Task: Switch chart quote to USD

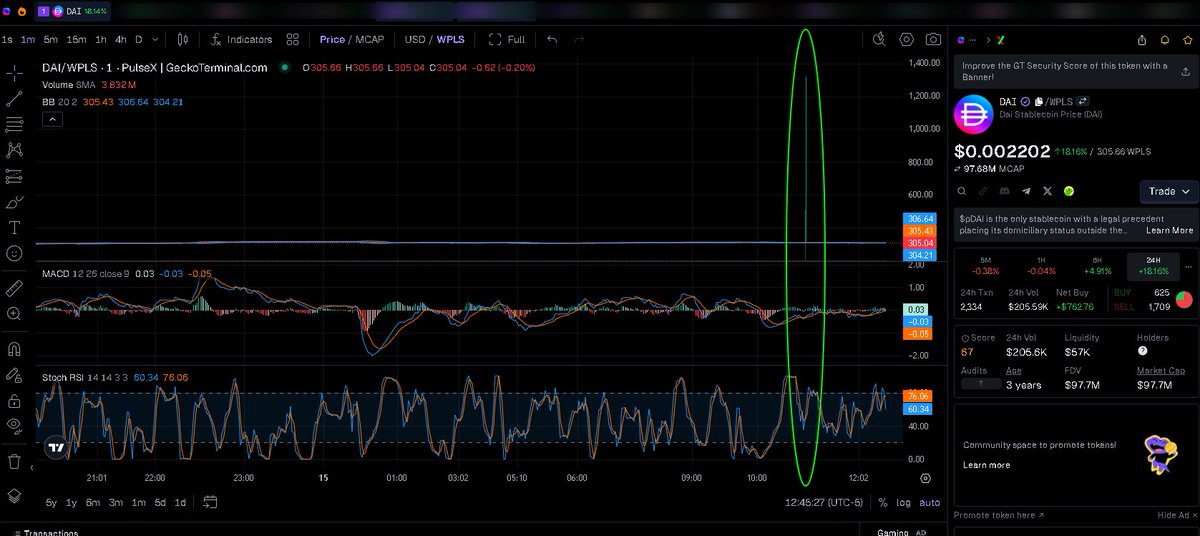Action: click(x=415, y=39)
